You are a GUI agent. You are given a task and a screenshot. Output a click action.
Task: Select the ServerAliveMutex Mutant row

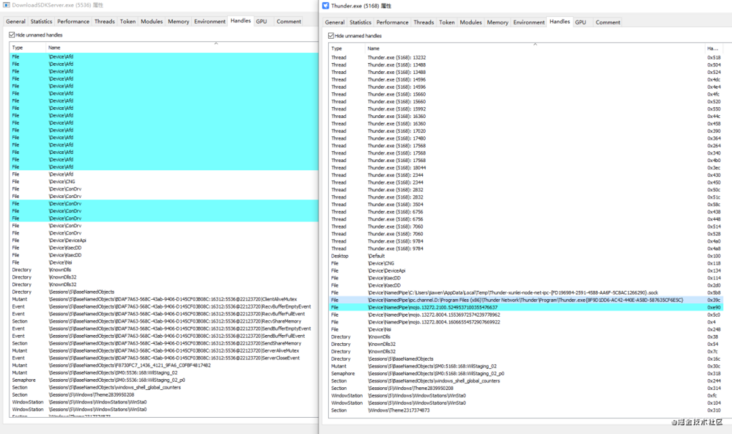[164, 350]
